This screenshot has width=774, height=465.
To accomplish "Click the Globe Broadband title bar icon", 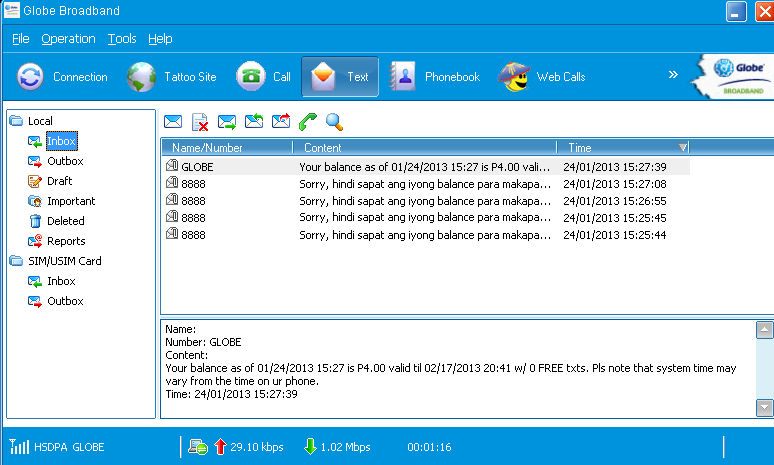I will tap(11, 10).
